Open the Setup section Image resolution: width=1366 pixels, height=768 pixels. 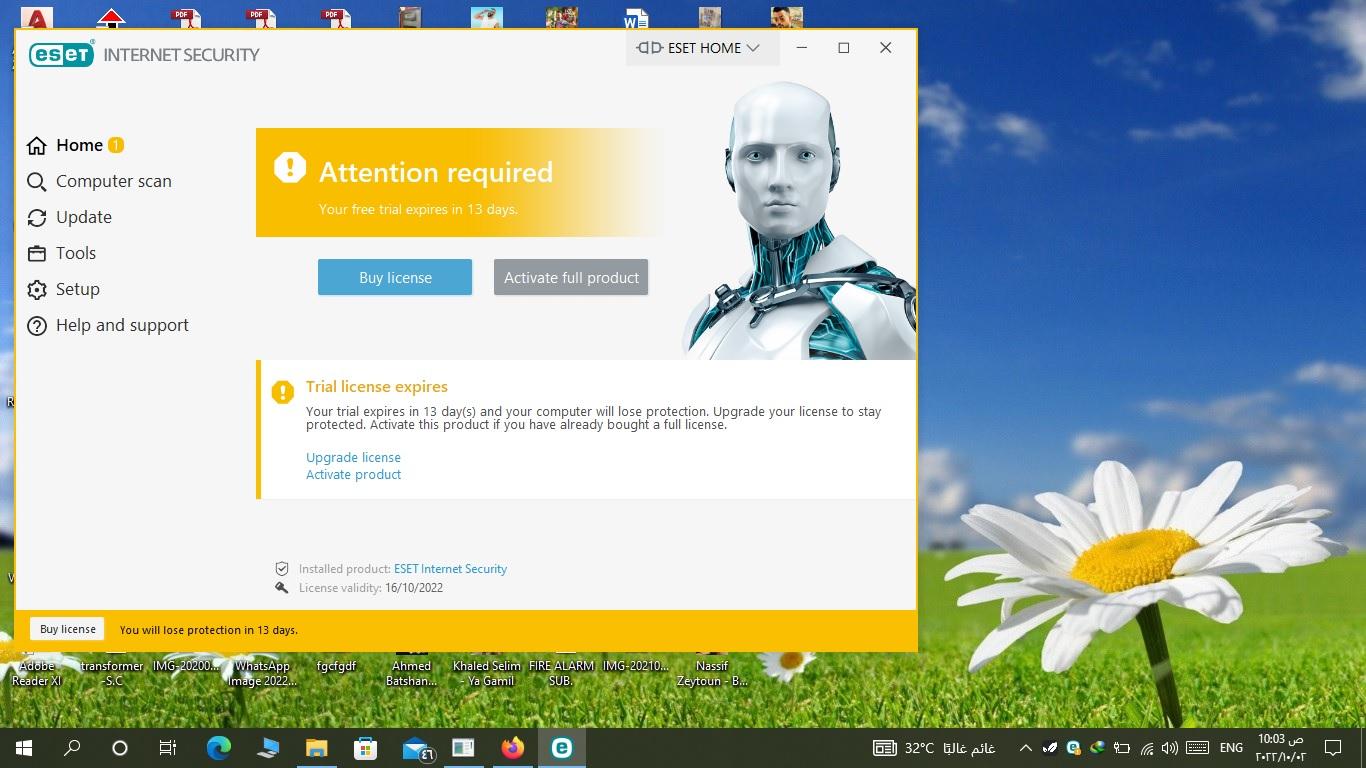[63, 289]
